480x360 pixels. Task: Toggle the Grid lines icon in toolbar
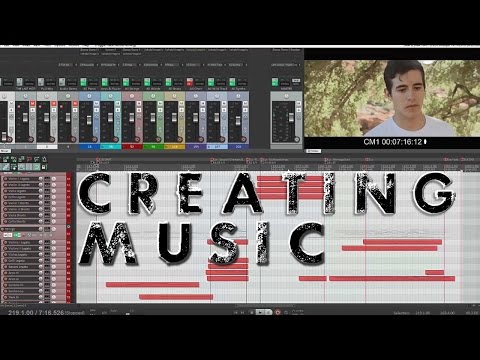point(29,167)
